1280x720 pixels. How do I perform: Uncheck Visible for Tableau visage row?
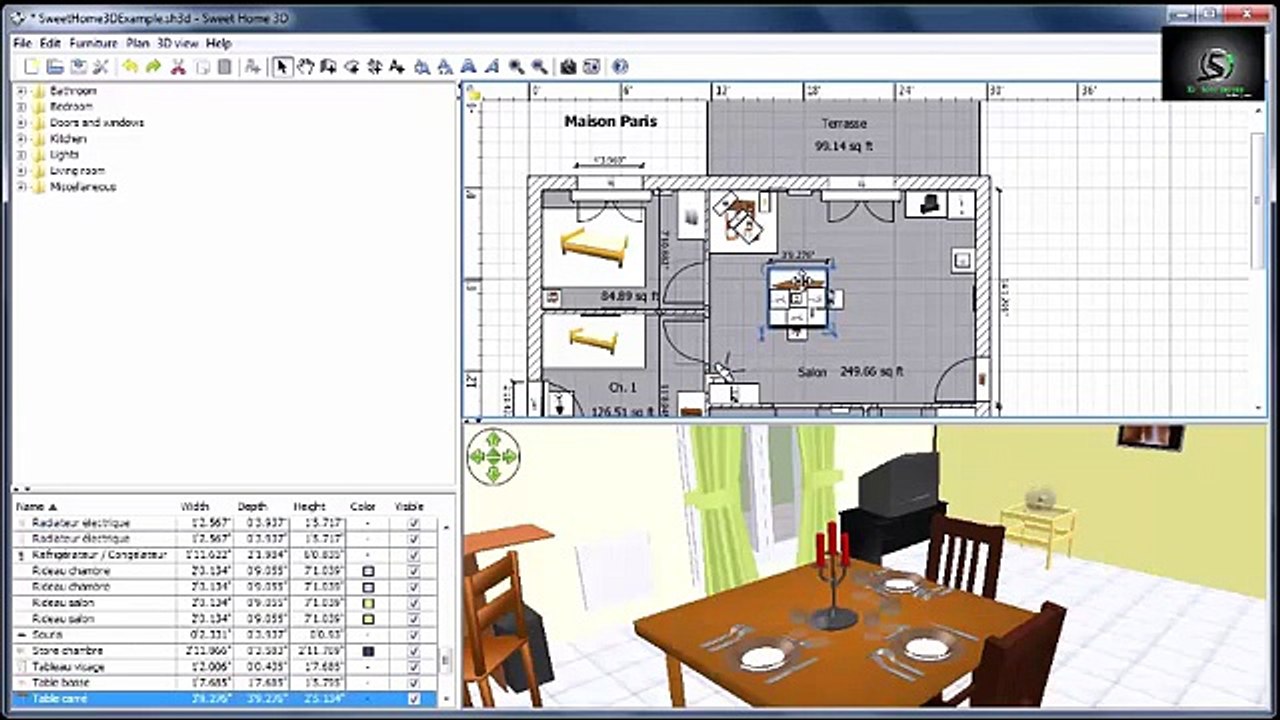(414, 667)
